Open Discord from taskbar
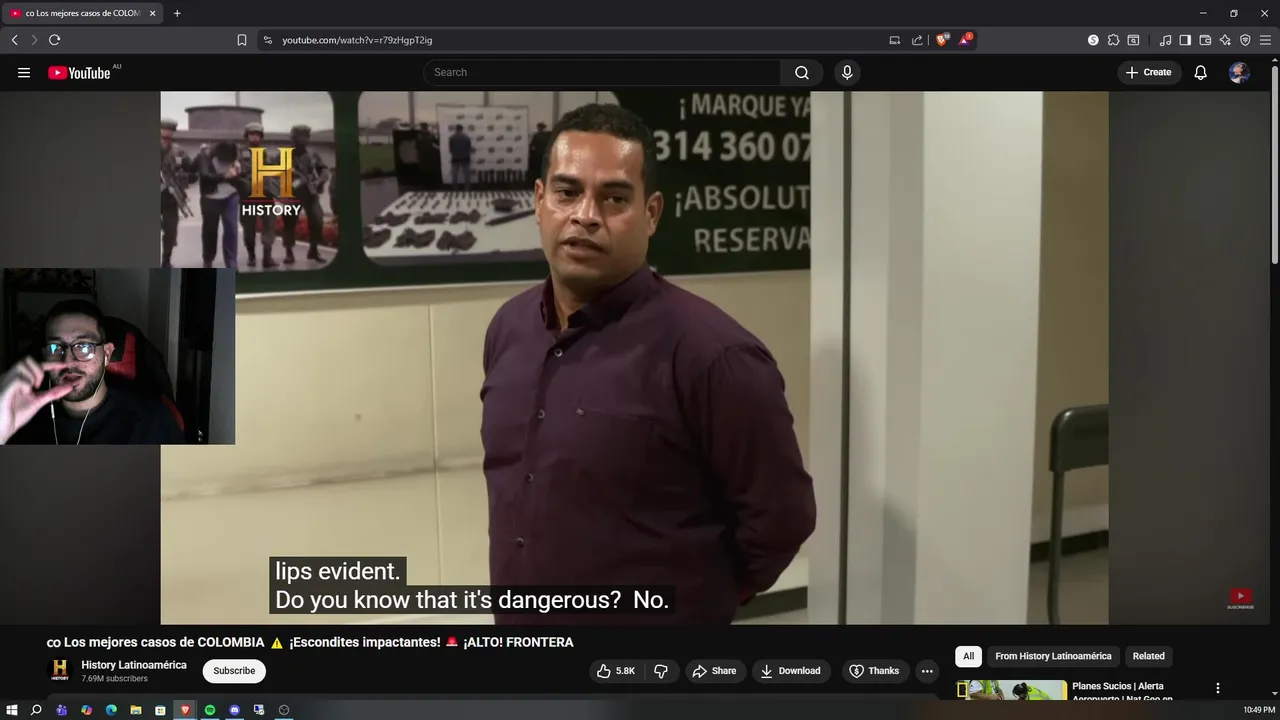The width and height of the screenshot is (1280, 720). (x=235, y=710)
